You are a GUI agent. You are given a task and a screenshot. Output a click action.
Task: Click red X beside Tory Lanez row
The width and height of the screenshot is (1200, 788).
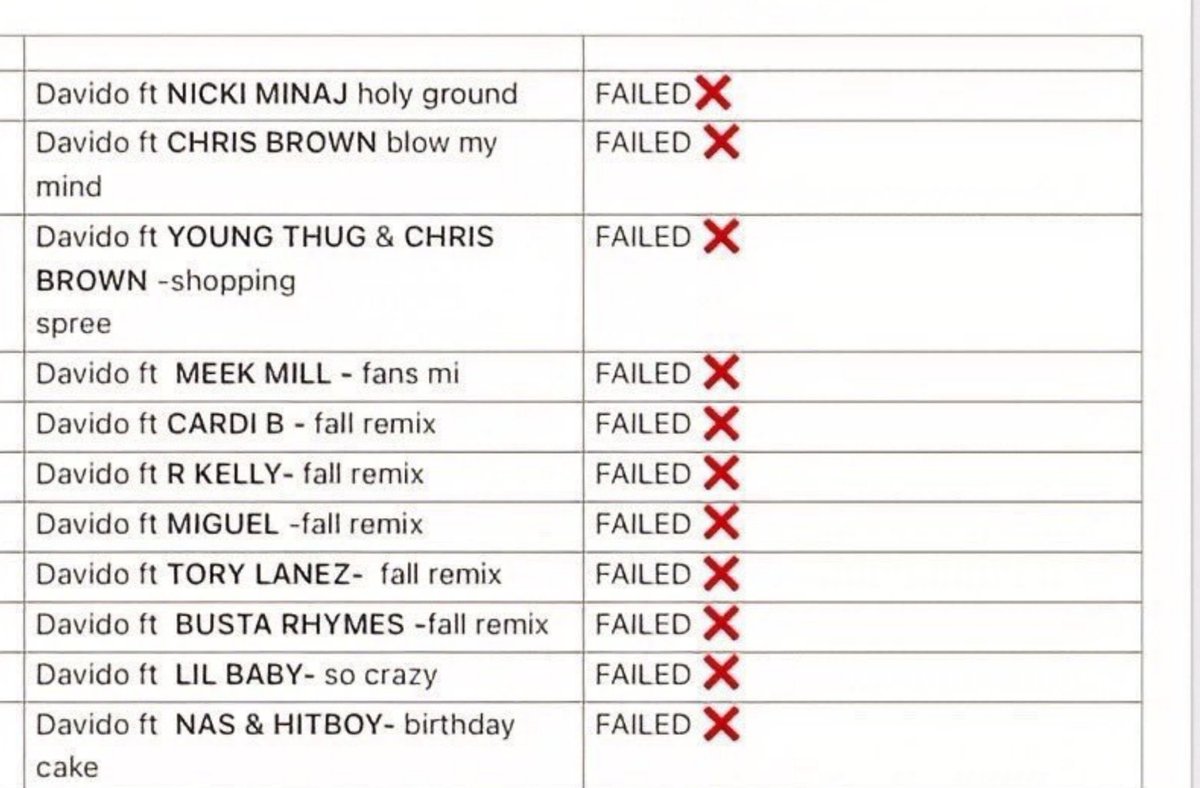721,574
